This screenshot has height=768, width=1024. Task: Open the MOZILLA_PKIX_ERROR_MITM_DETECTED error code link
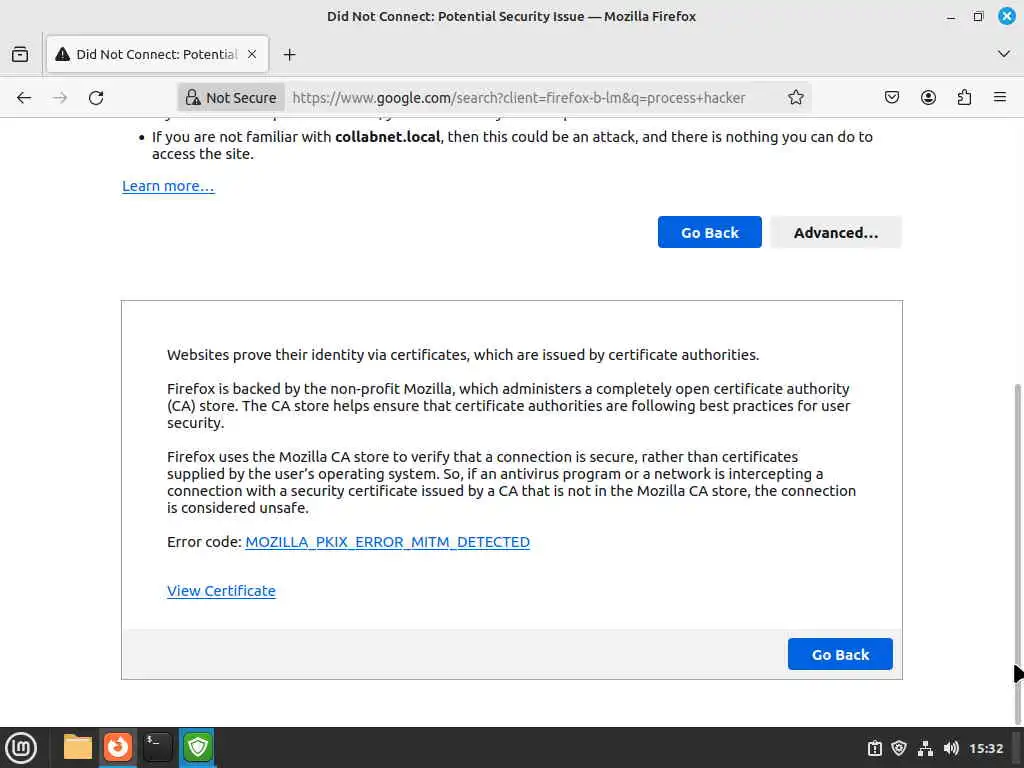pos(387,542)
